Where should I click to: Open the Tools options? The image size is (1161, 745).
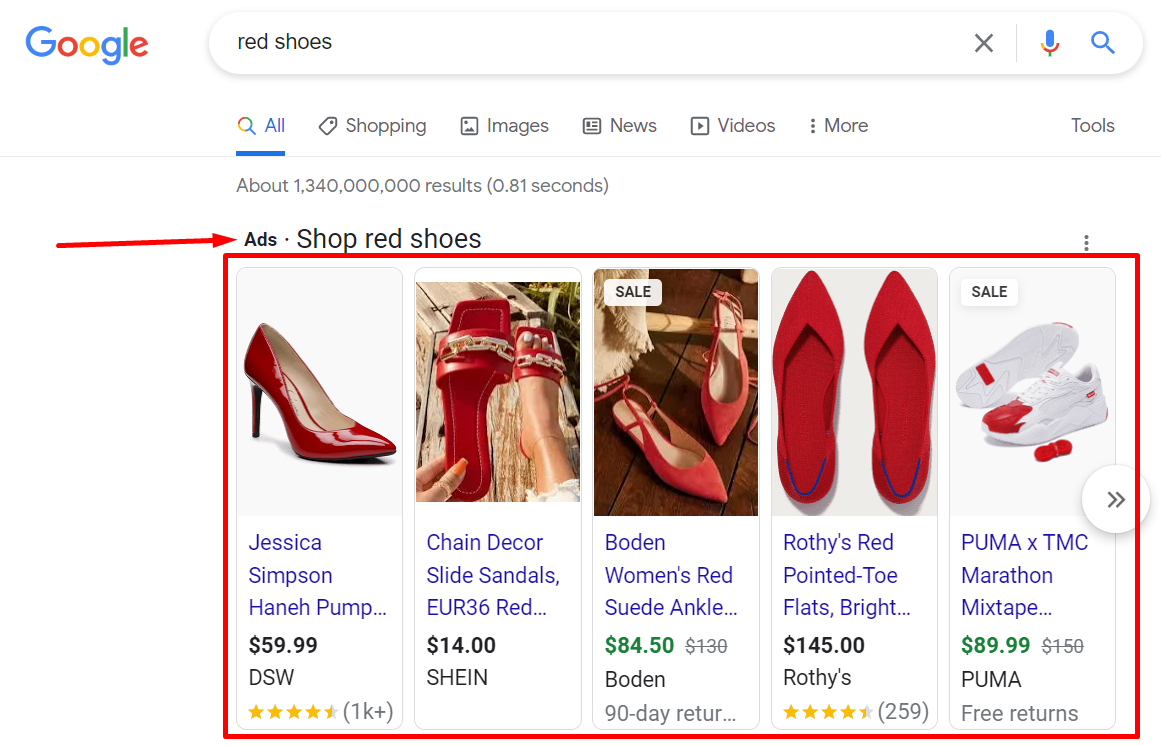(x=1092, y=125)
